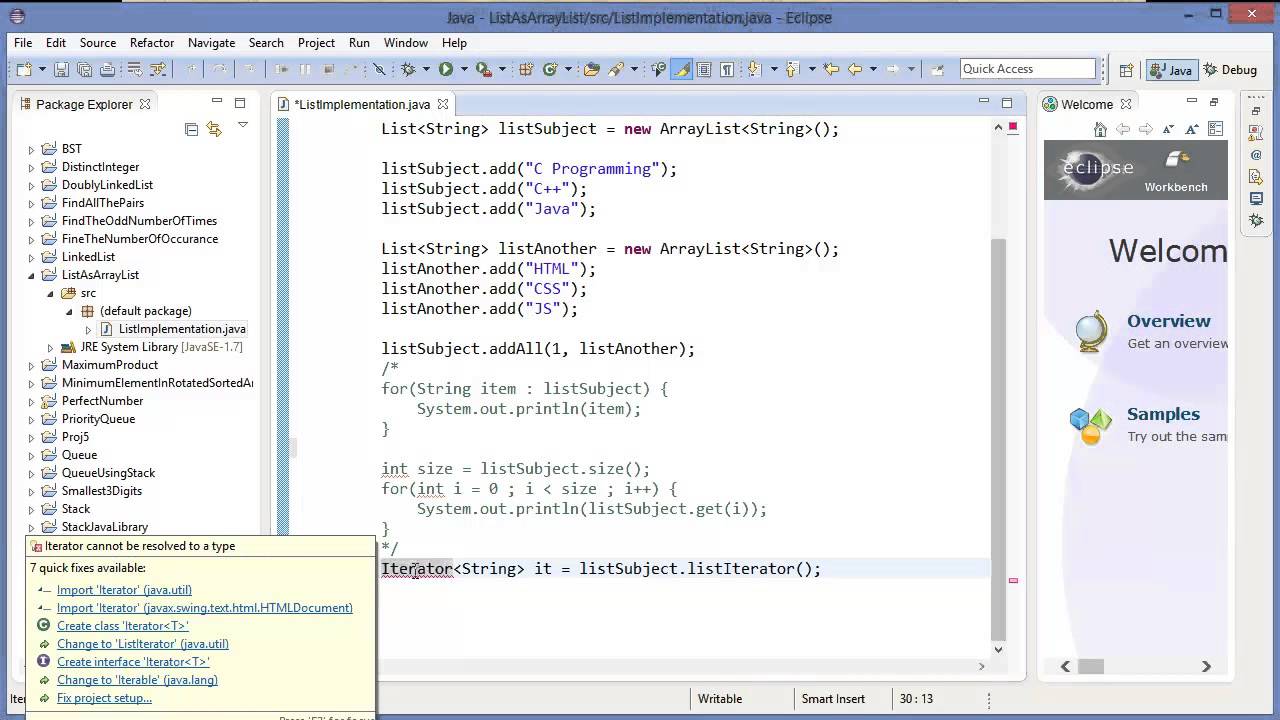
Task: Save the current file with Save icon
Action: (x=62, y=69)
